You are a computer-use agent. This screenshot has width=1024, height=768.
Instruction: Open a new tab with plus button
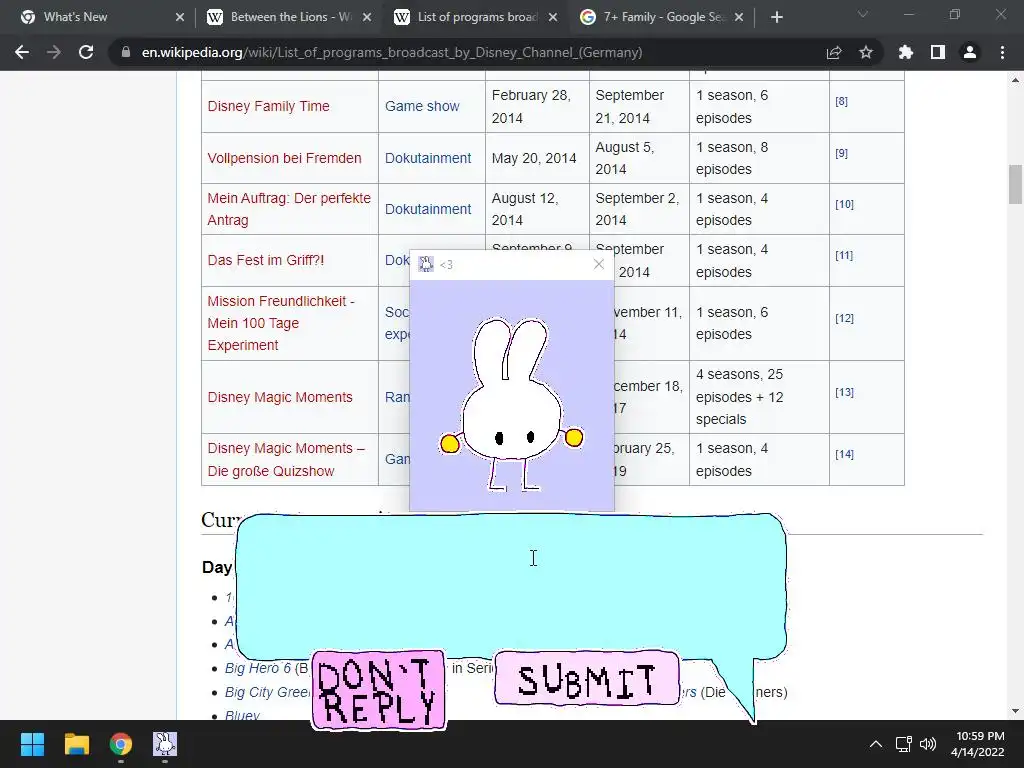(776, 17)
